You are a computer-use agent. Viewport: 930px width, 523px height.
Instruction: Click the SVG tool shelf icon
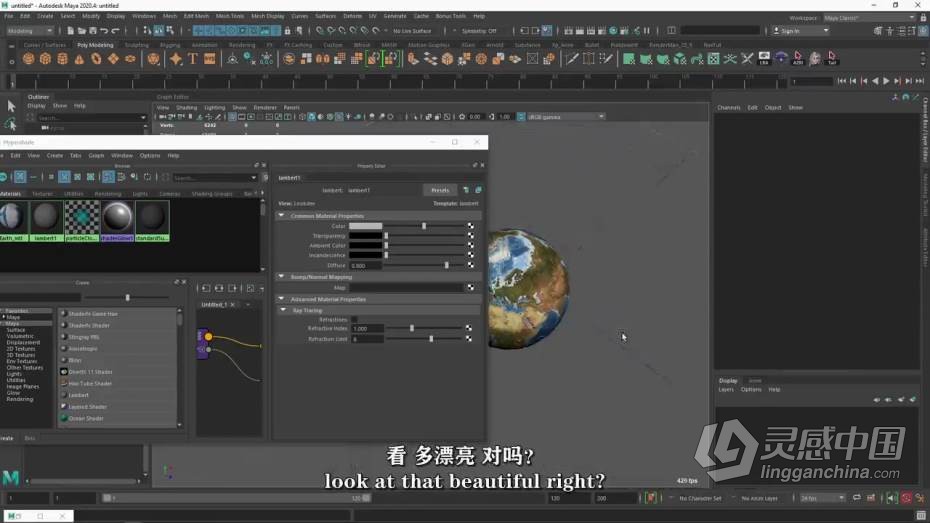(209, 59)
